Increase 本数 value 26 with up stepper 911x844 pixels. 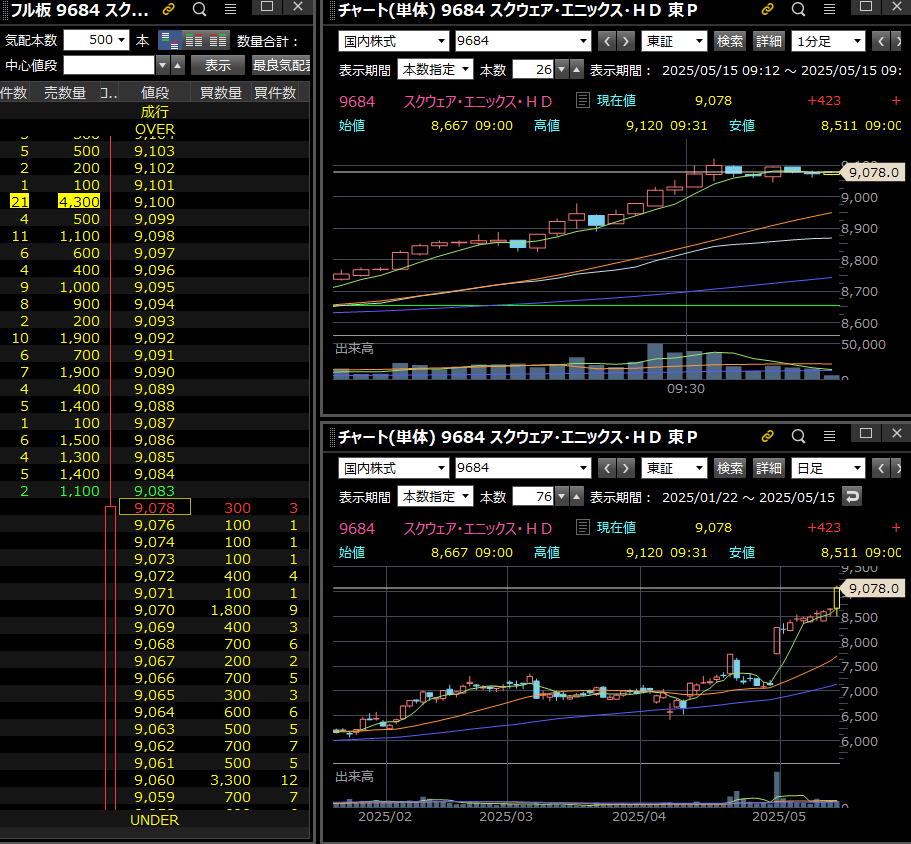576,70
